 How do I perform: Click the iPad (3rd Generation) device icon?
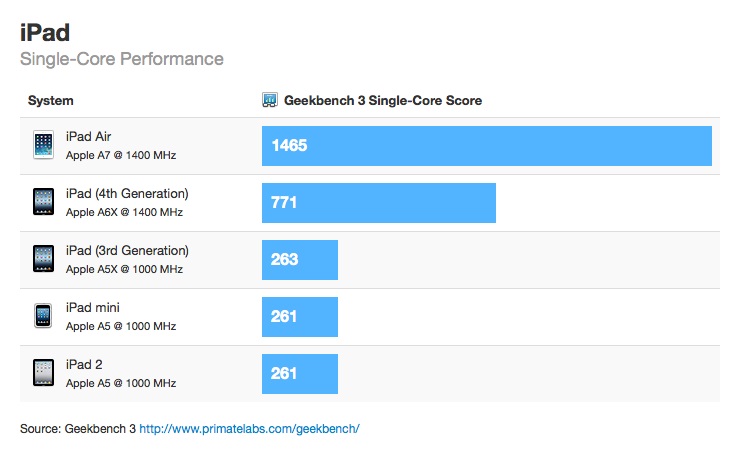coord(43,259)
